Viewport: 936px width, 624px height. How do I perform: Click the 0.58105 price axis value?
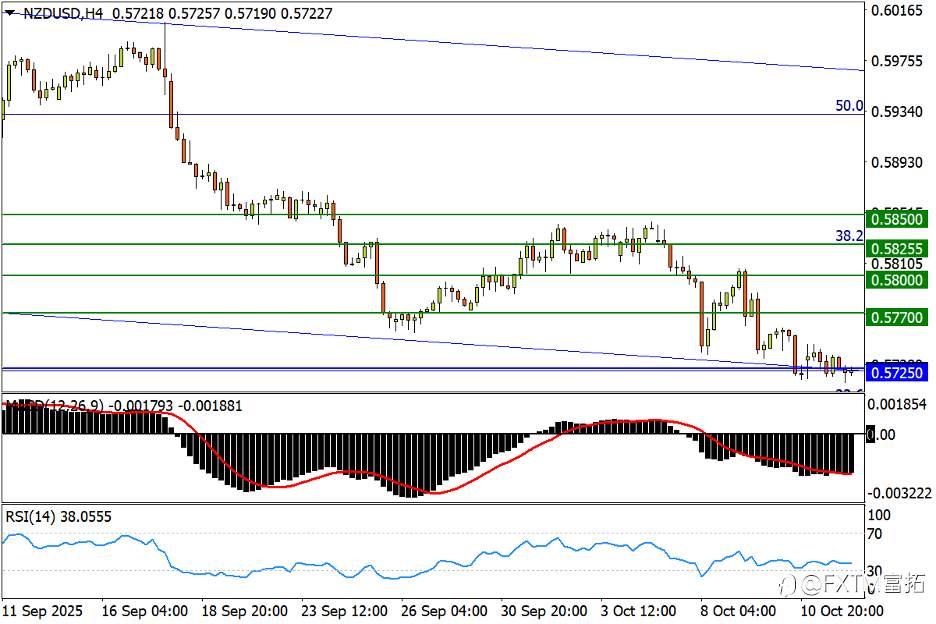pos(897,264)
